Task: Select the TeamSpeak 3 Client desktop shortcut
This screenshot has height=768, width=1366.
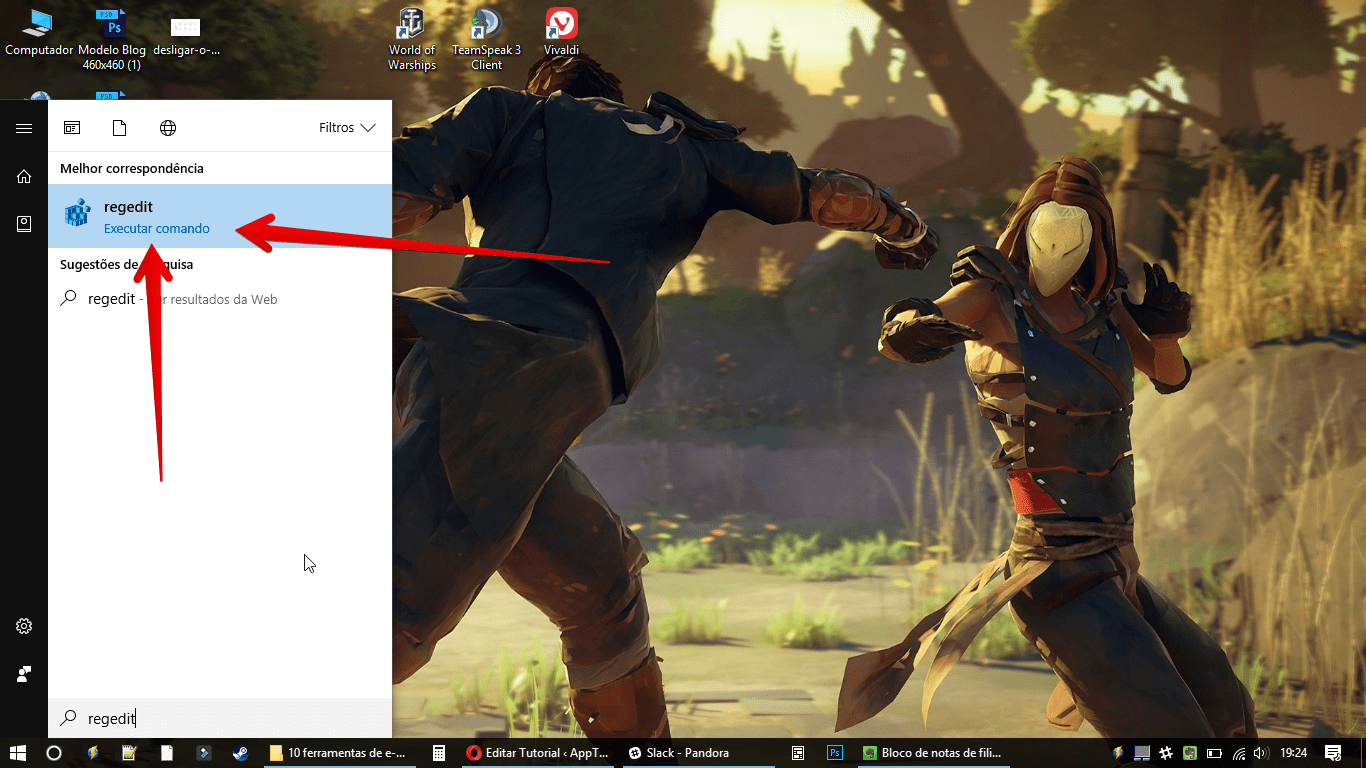Action: pyautogui.click(x=487, y=40)
